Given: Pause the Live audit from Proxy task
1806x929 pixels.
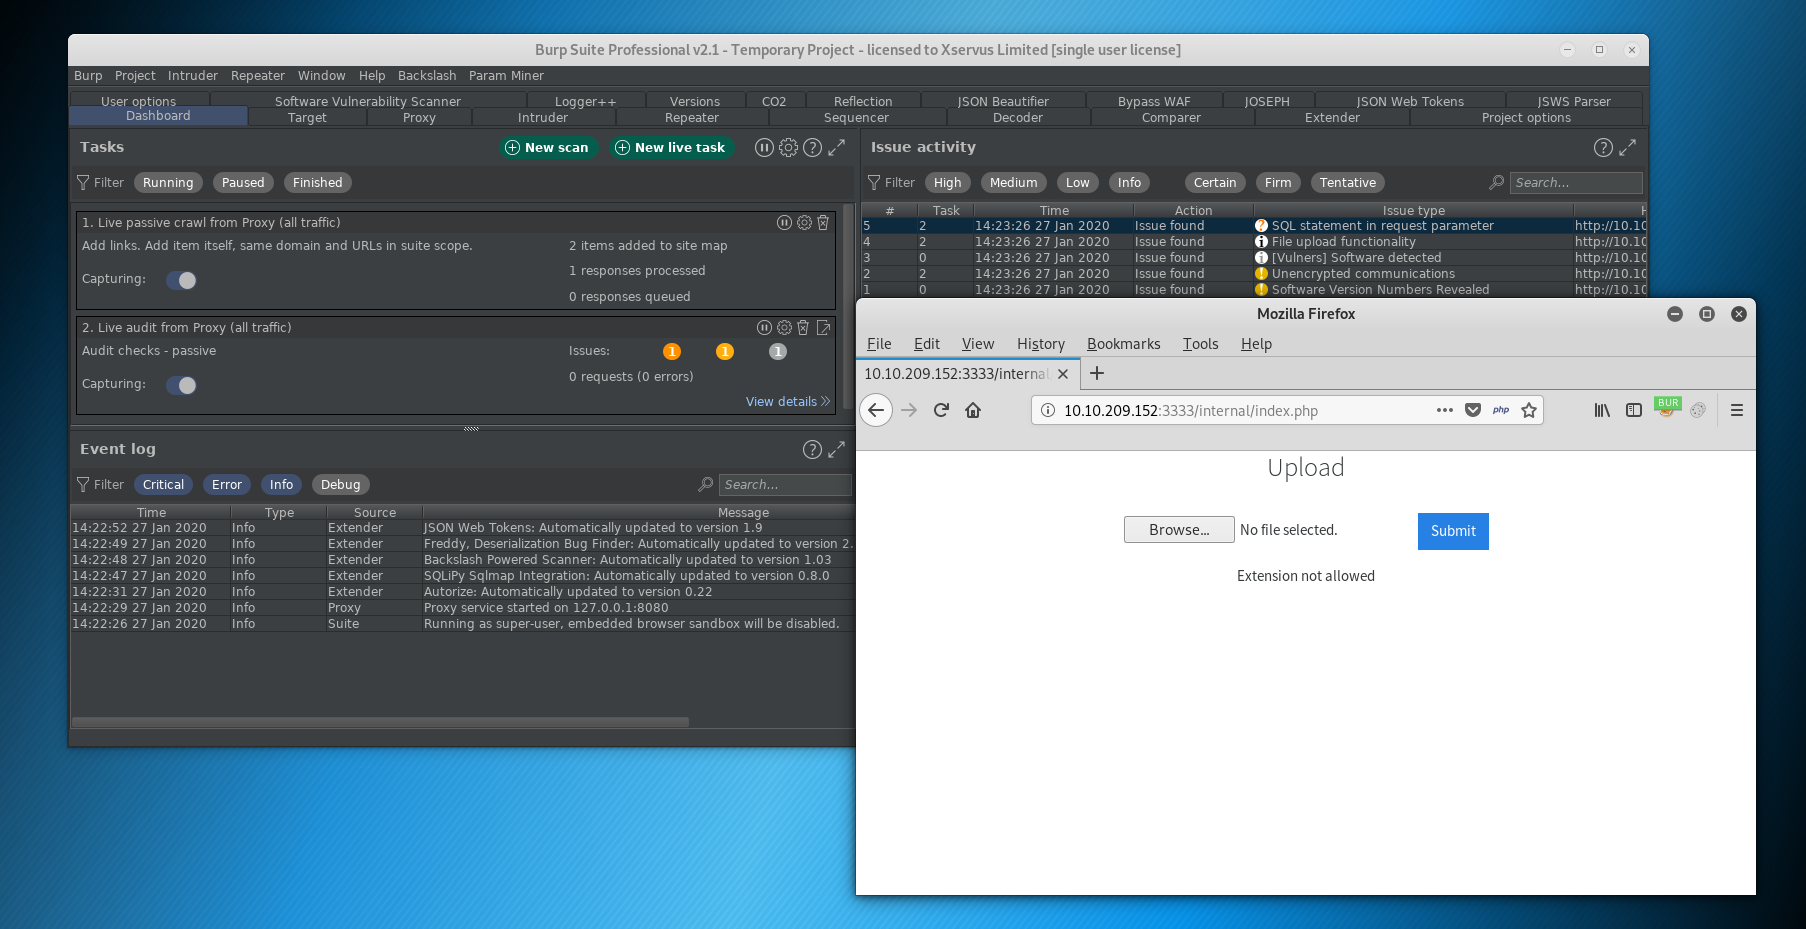Looking at the screenshot, I should [764, 327].
